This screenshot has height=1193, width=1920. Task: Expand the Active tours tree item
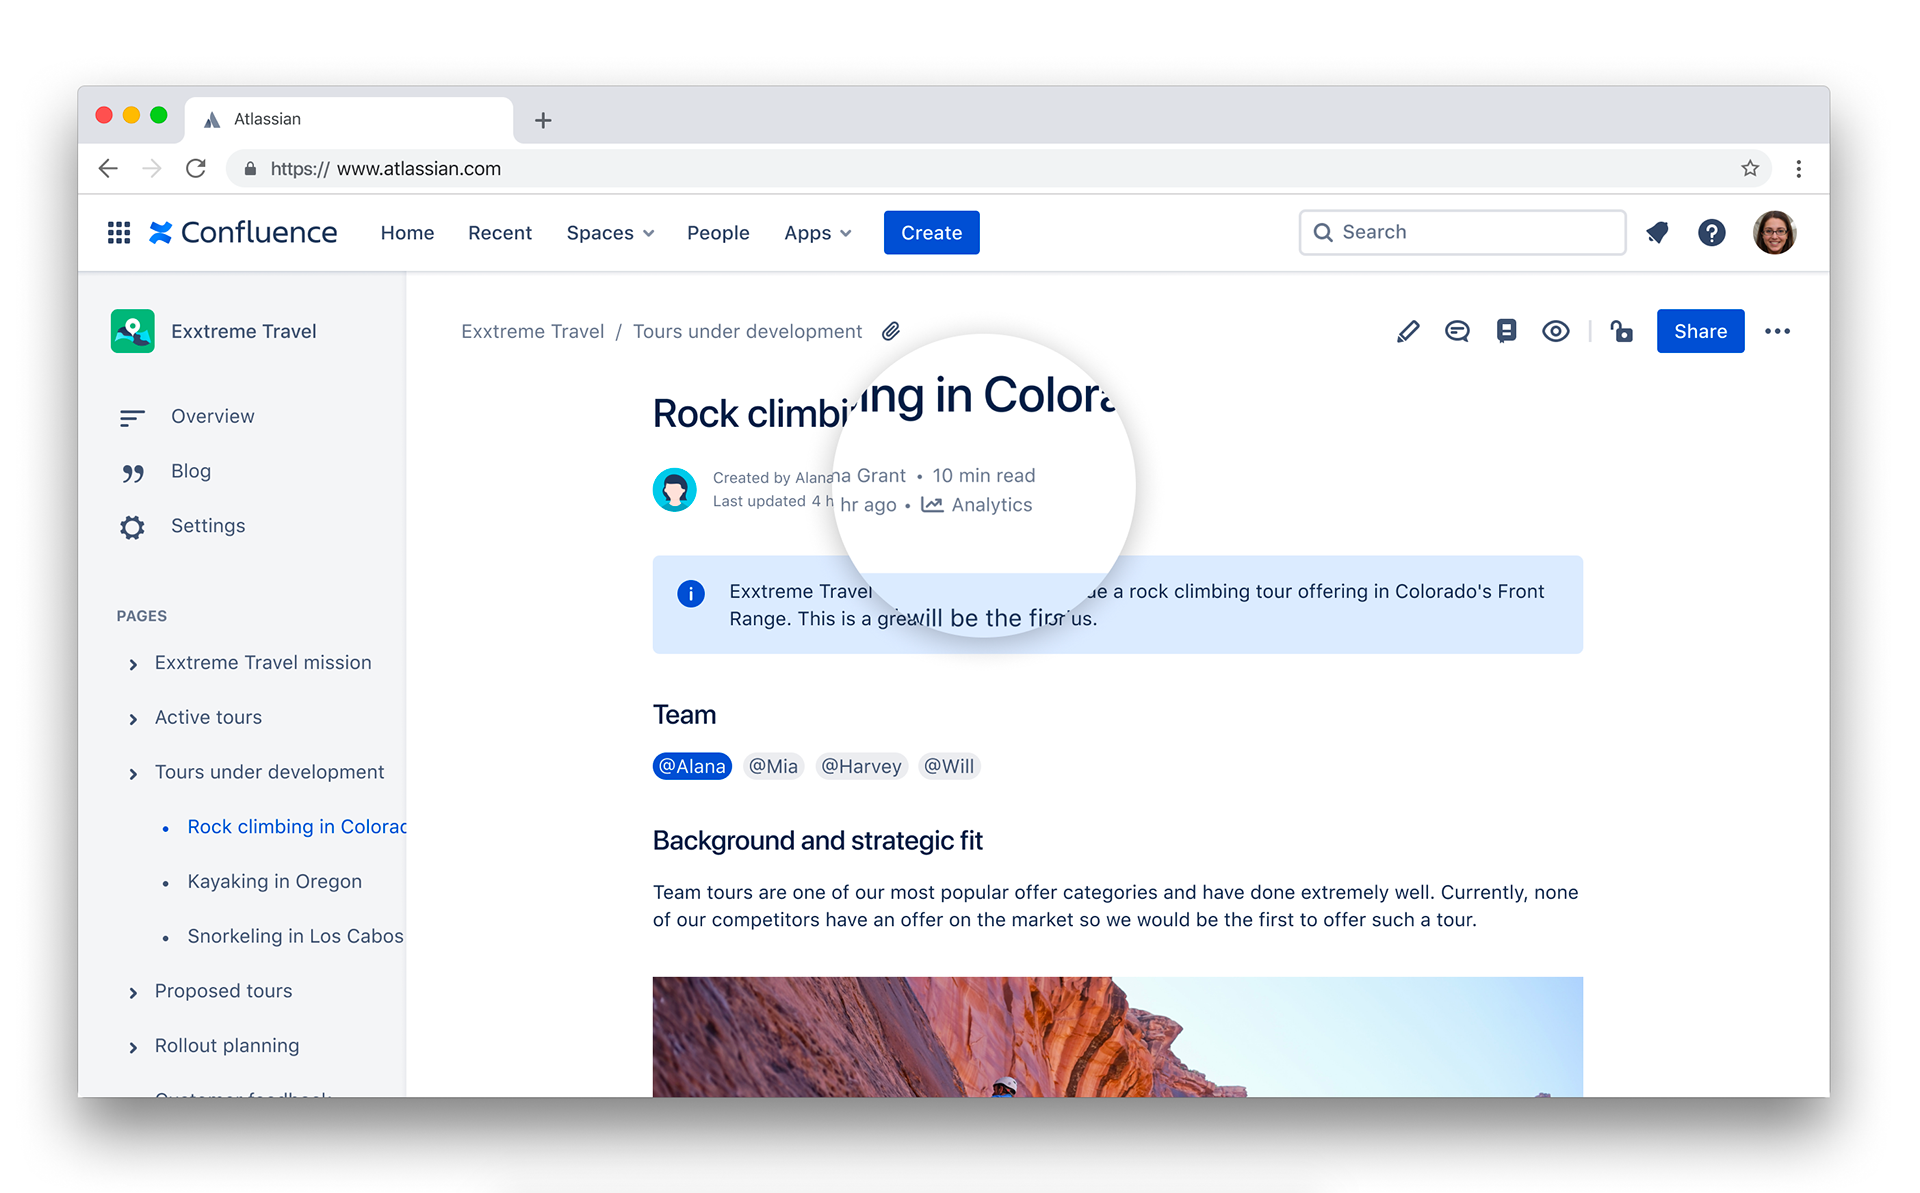tap(133, 718)
